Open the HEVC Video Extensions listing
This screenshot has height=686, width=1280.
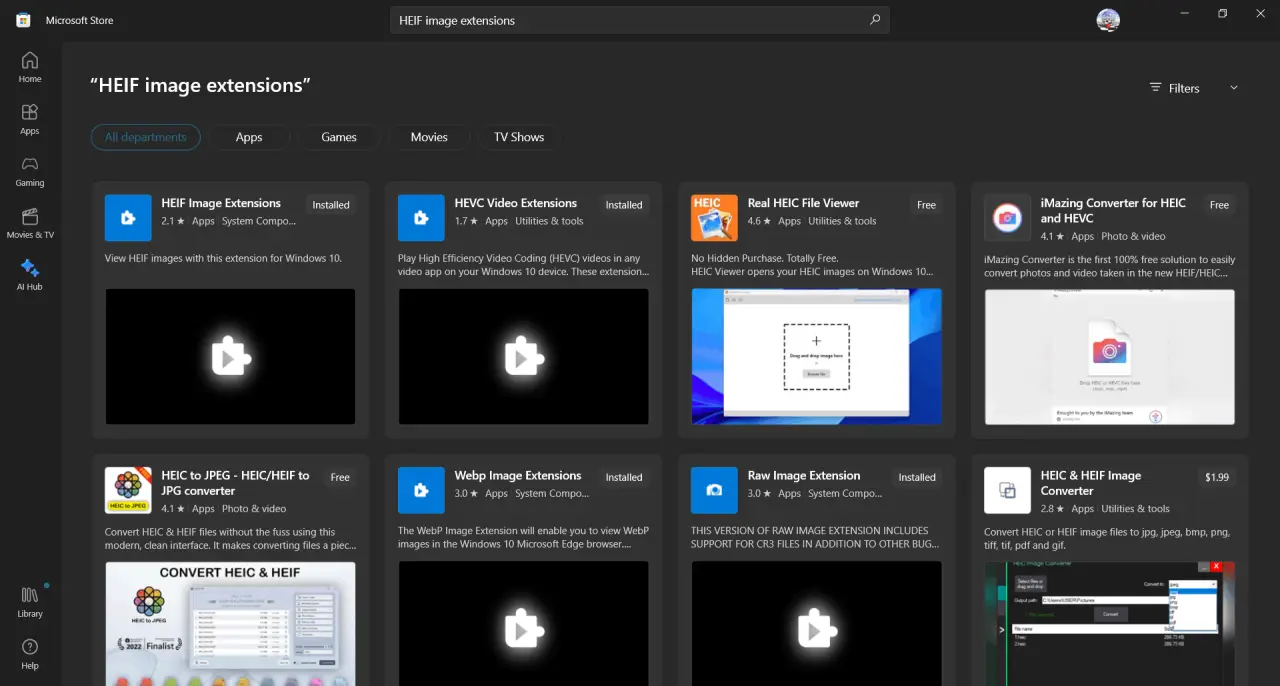click(x=516, y=202)
